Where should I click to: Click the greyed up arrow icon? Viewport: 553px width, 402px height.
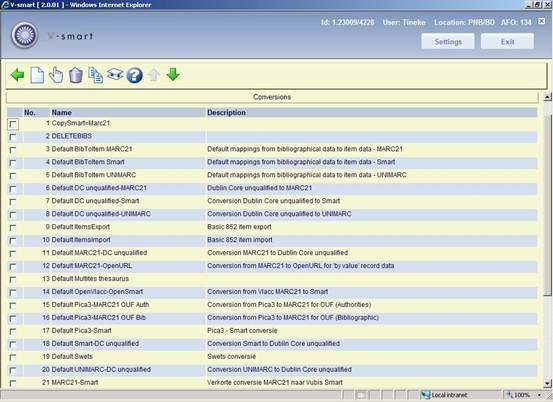(154, 74)
